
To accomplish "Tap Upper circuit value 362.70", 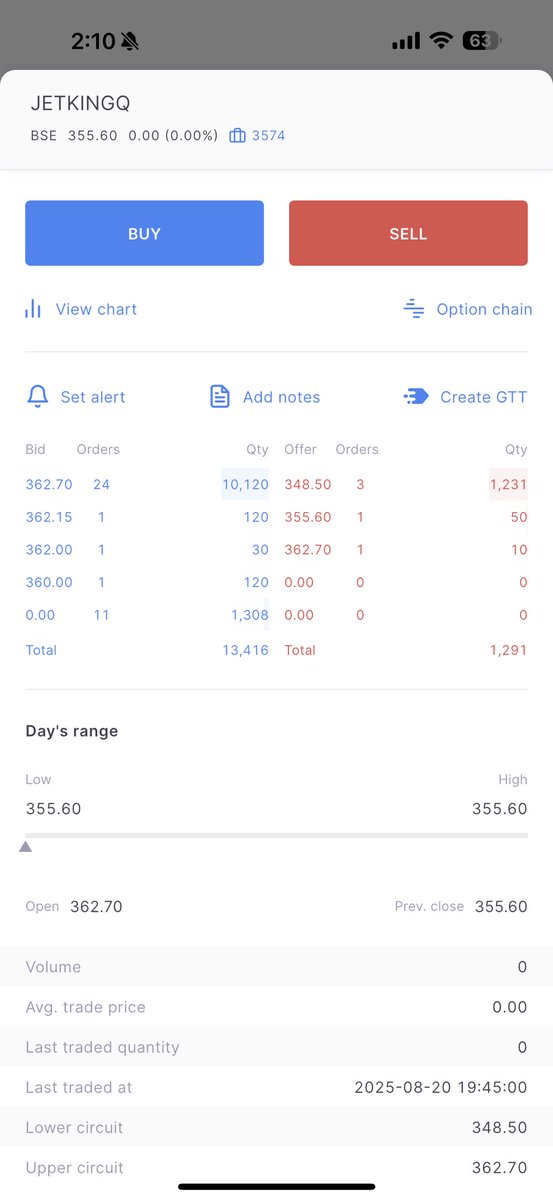I will [500, 1167].
